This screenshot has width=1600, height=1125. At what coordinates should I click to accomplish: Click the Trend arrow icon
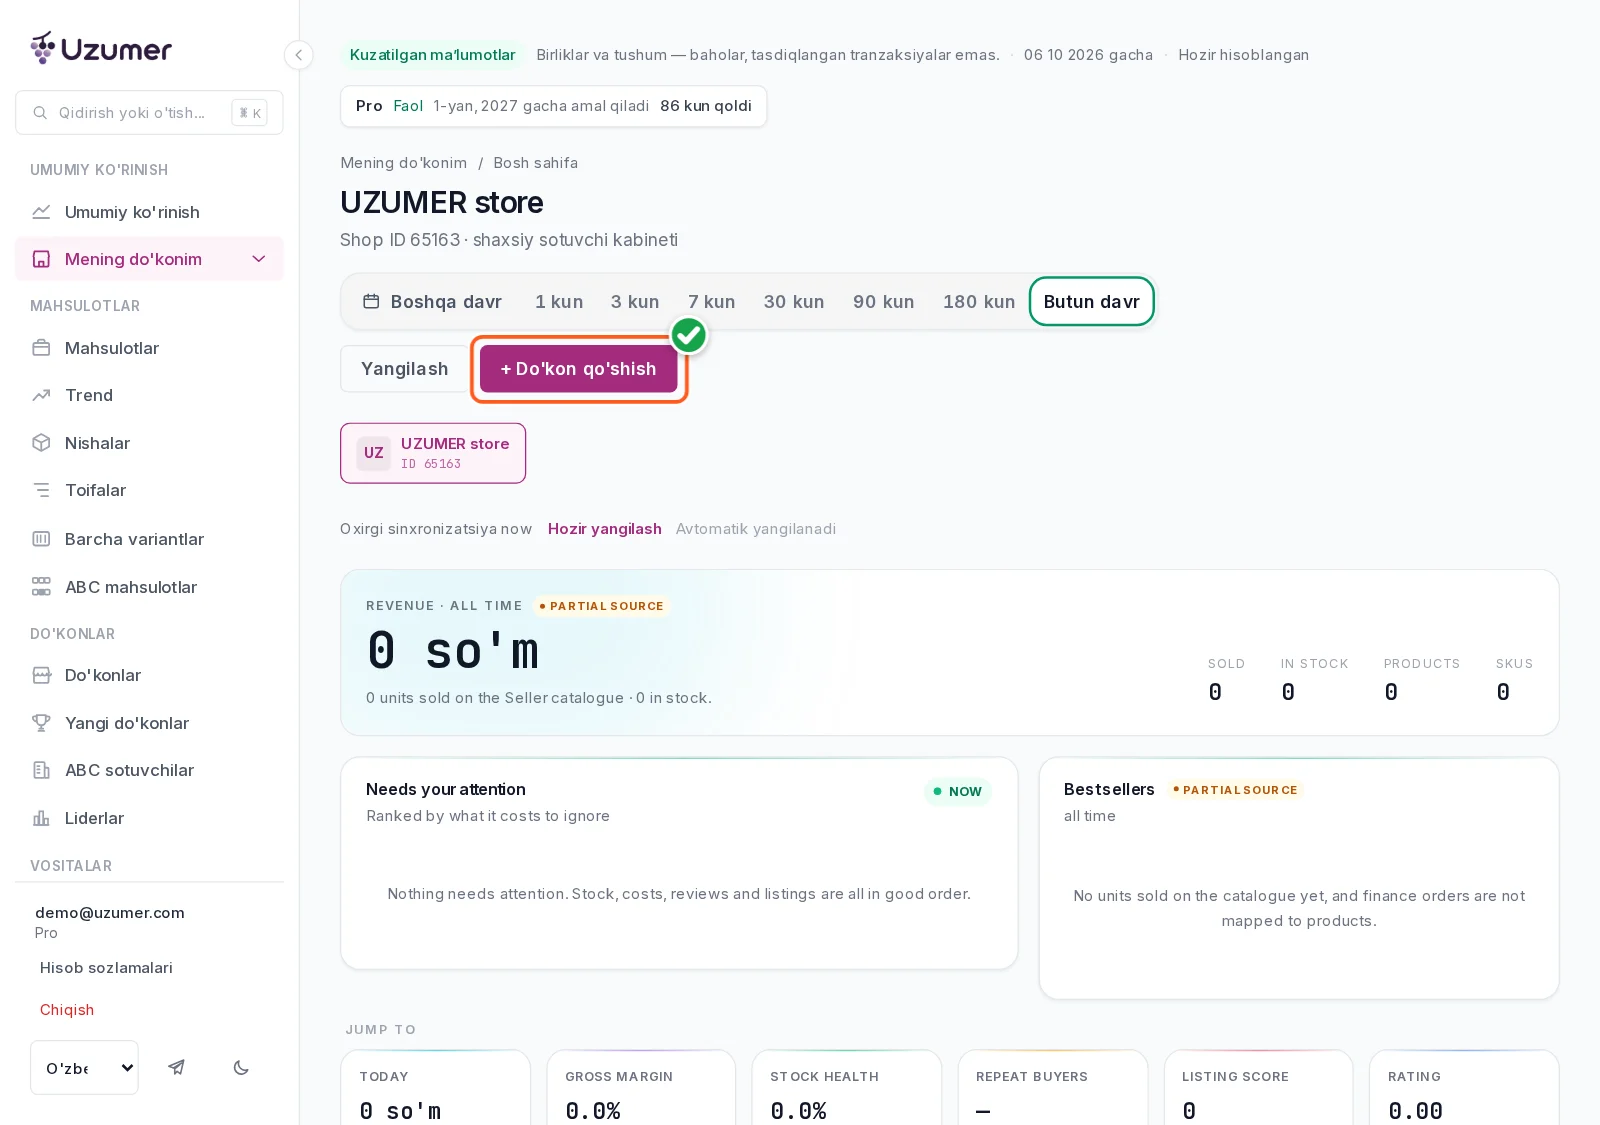[41, 395]
